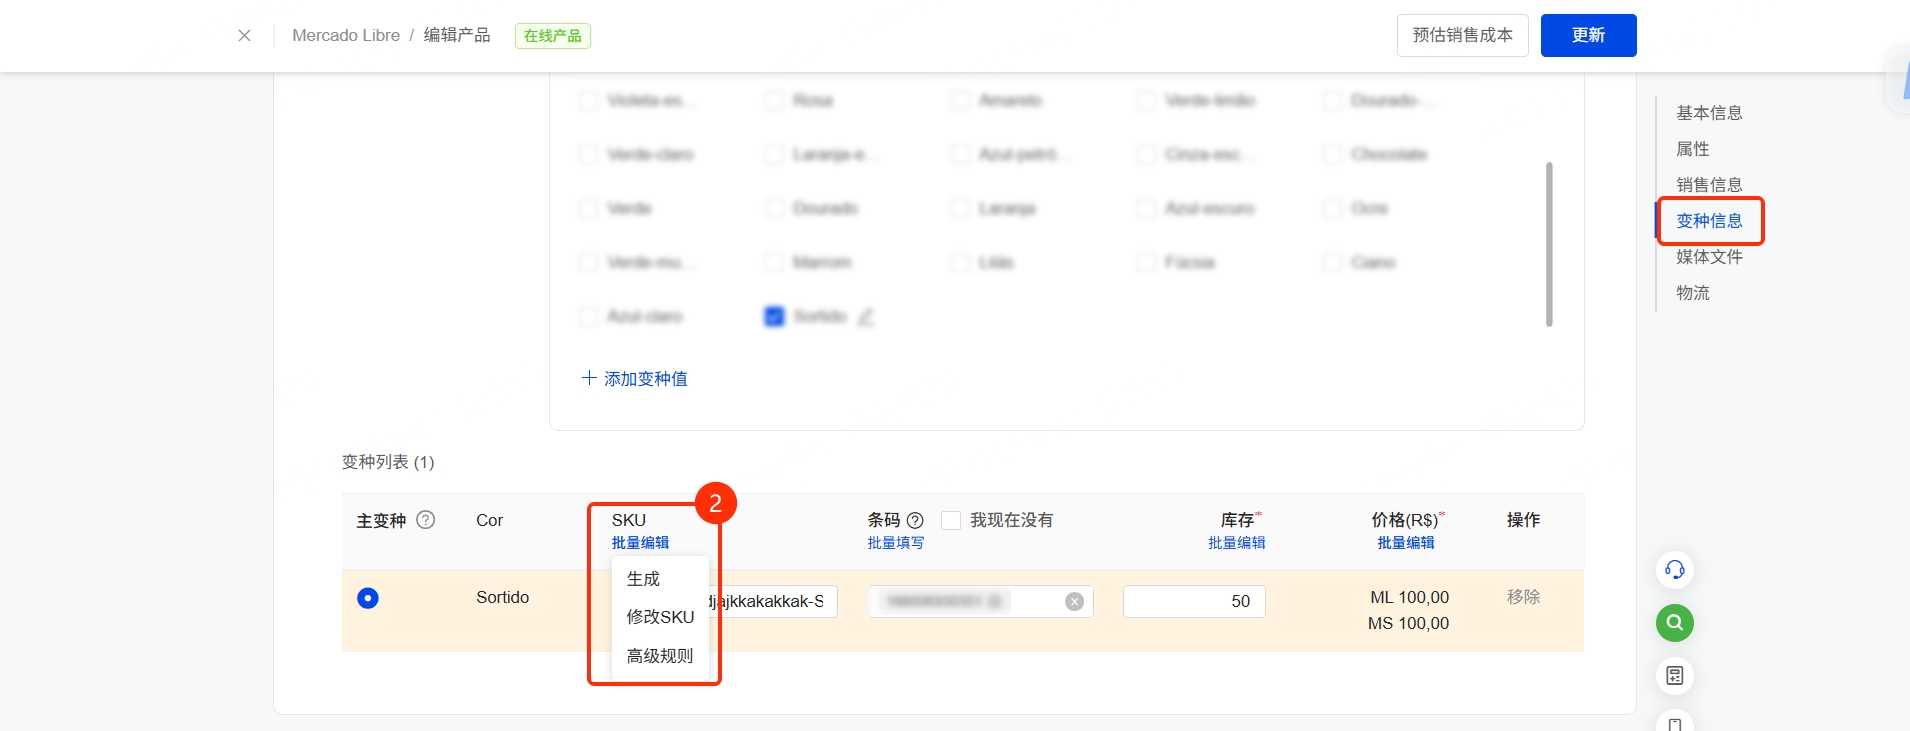
Task: Uncheck the Sortido color checkbox
Action: pos(774,317)
